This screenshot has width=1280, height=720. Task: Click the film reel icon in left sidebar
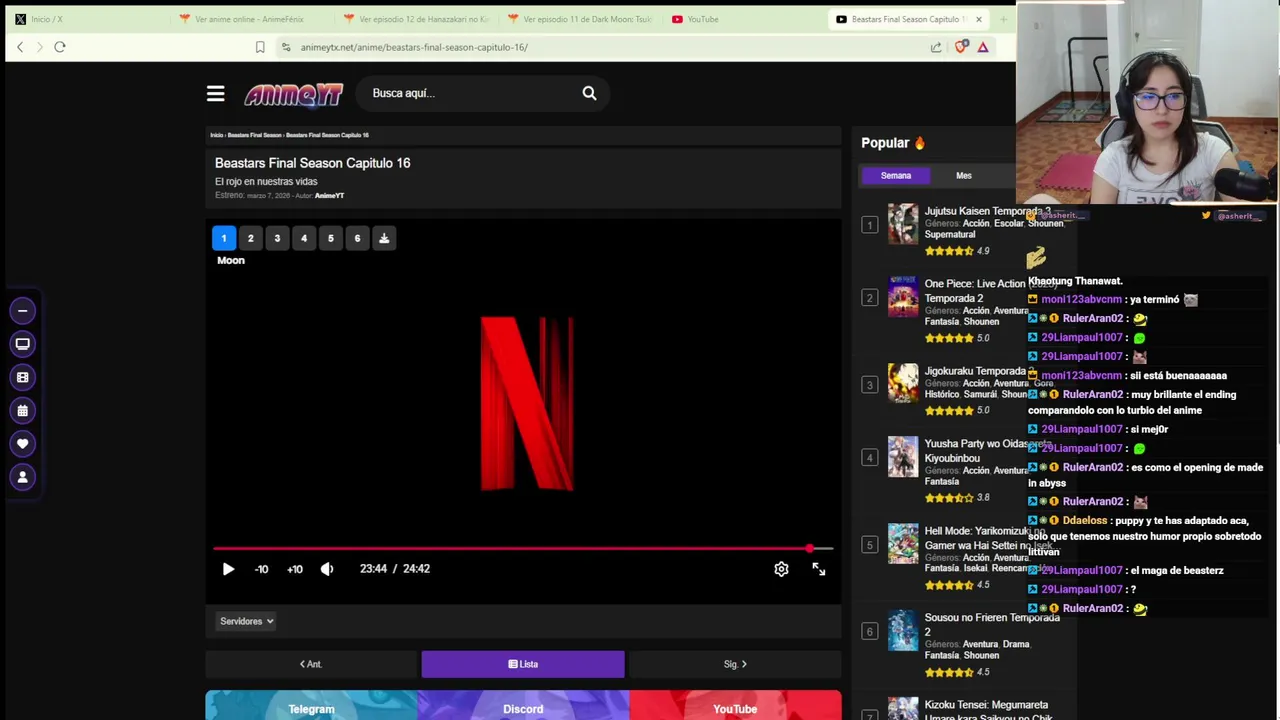[x=22, y=377]
